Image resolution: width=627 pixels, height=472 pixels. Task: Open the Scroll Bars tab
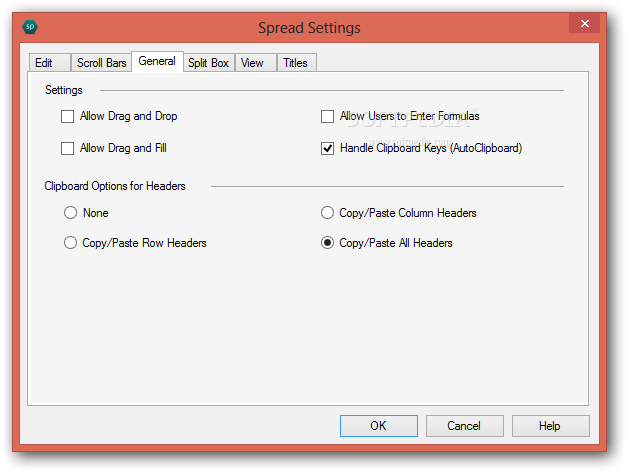point(101,63)
